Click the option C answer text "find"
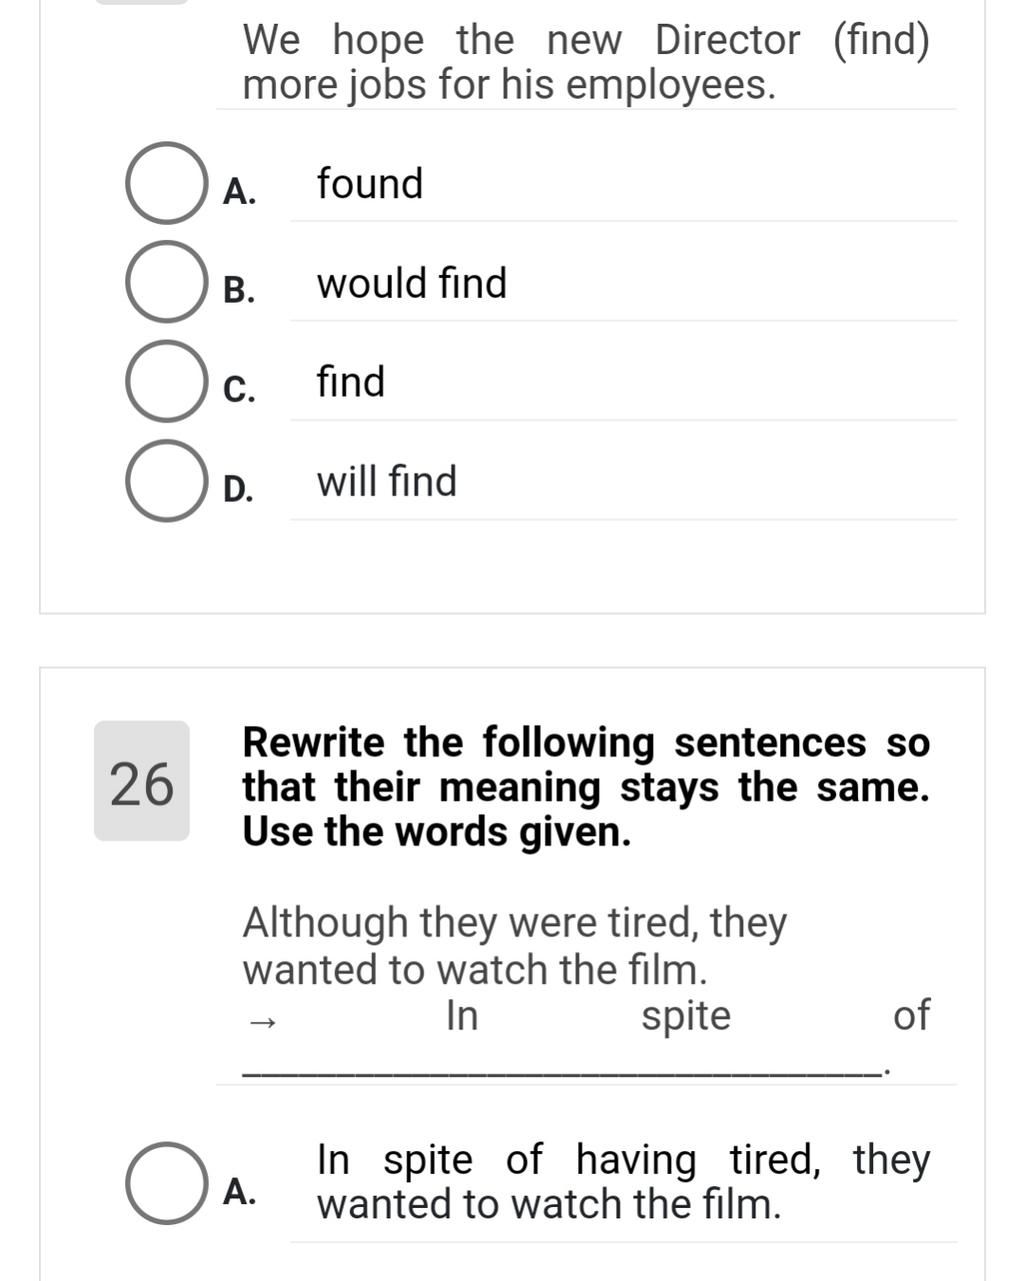Image resolution: width=1024 pixels, height=1281 pixels. point(351,382)
